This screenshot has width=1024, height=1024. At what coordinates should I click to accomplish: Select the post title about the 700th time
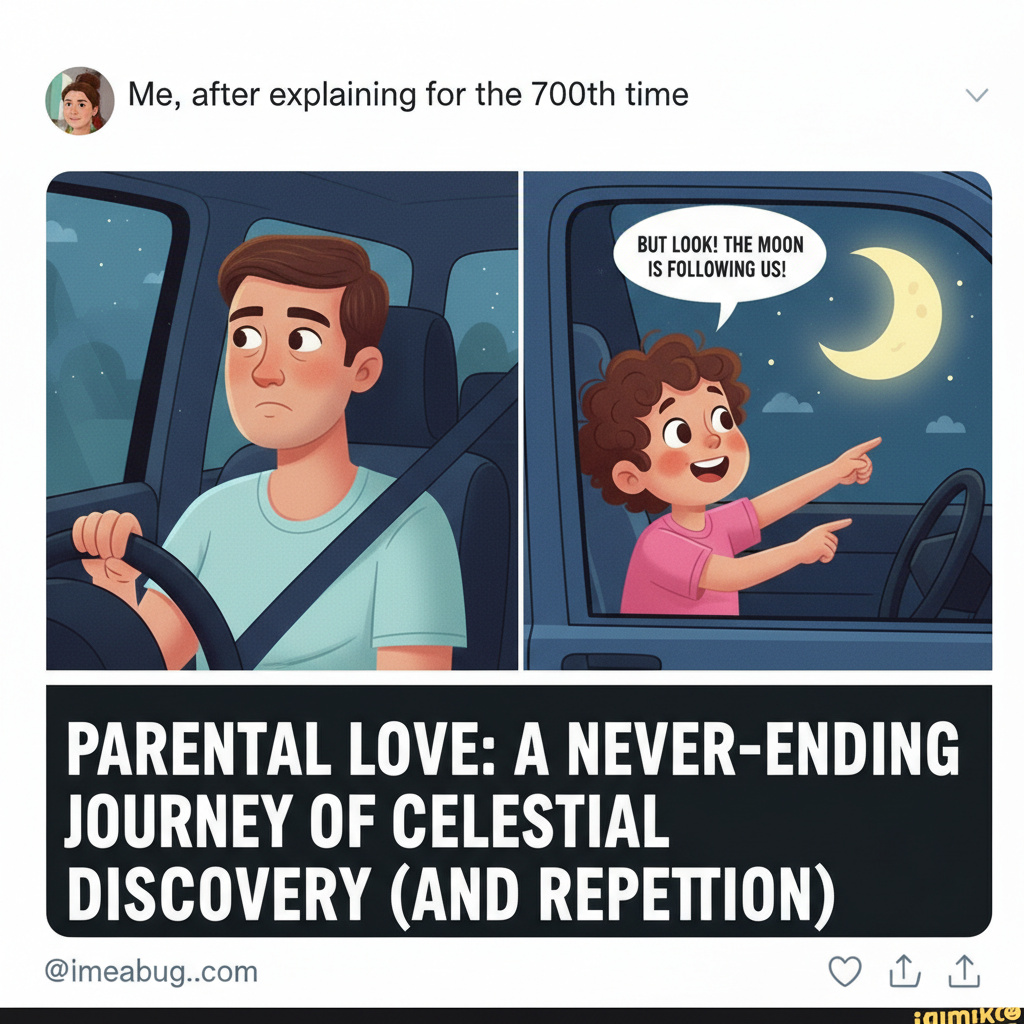408,96
